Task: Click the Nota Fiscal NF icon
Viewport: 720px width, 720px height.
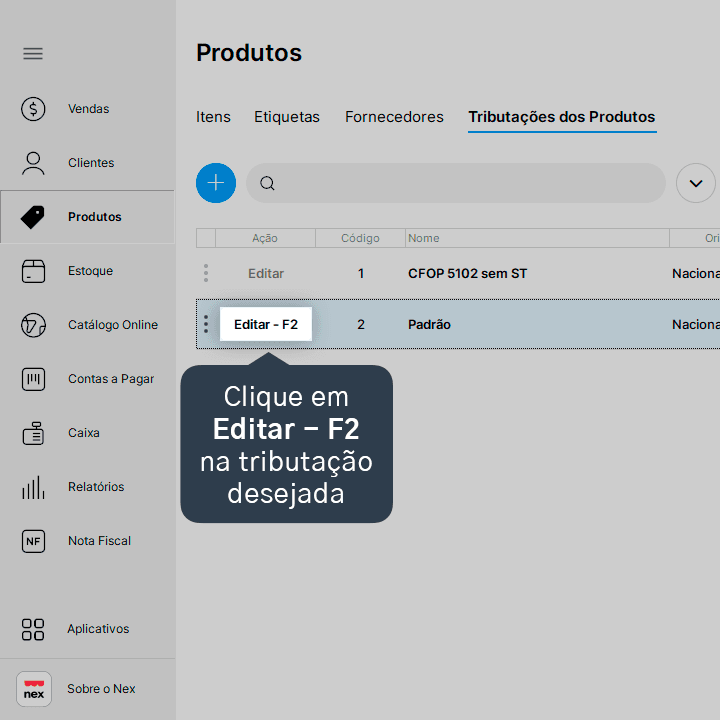Action: click(x=33, y=541)
